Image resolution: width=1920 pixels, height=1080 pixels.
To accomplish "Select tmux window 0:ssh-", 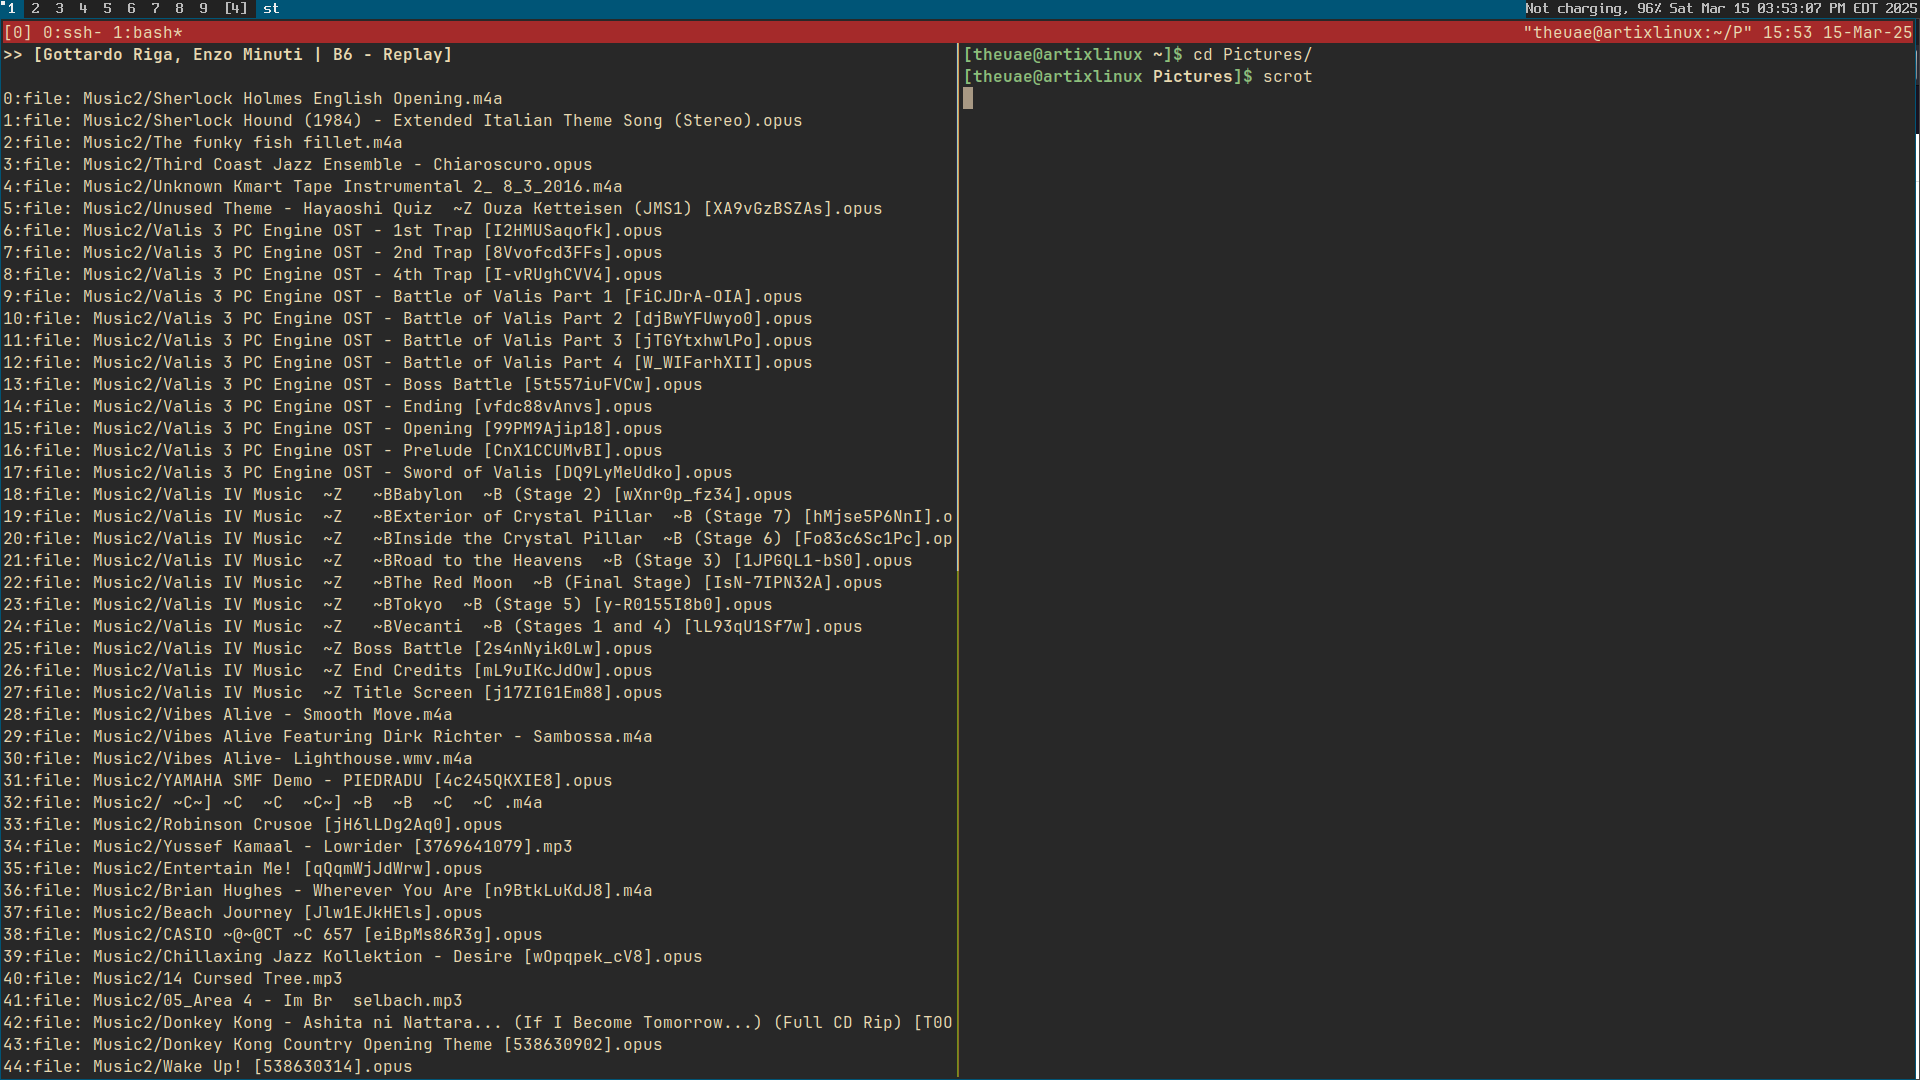I will pyautogui.click(x=72, y=33).
